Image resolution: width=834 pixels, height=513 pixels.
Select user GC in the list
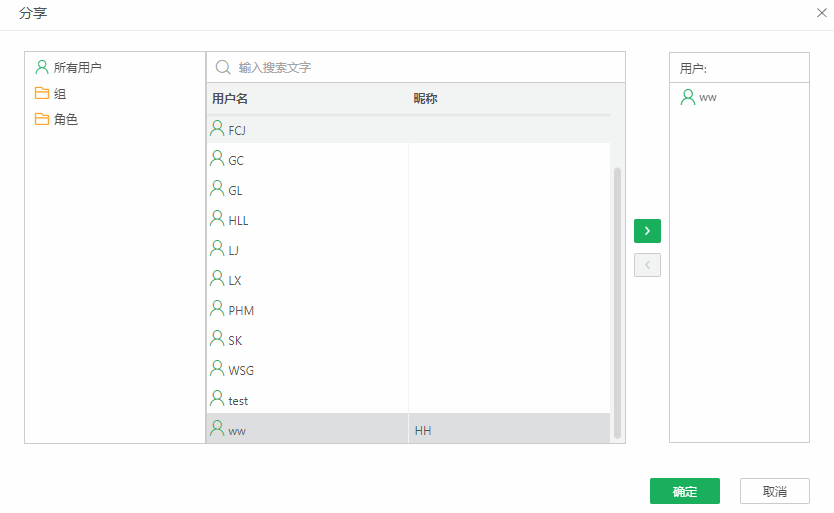[x=408, y=160]
